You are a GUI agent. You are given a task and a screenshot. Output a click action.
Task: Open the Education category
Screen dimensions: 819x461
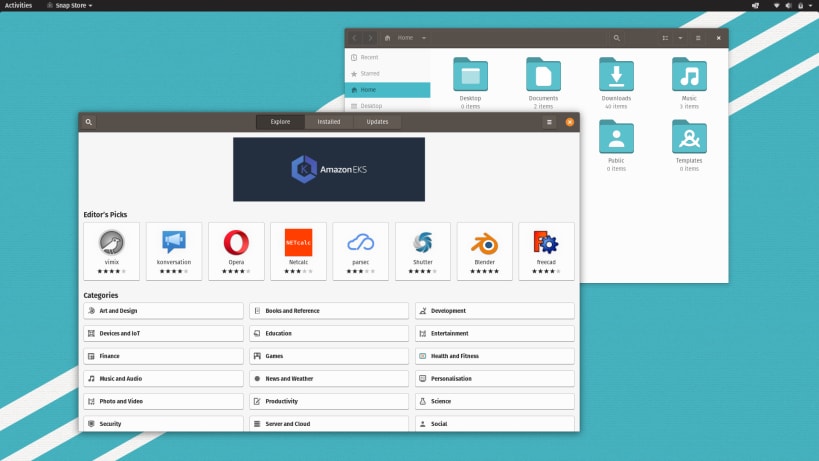coord(329,333)
